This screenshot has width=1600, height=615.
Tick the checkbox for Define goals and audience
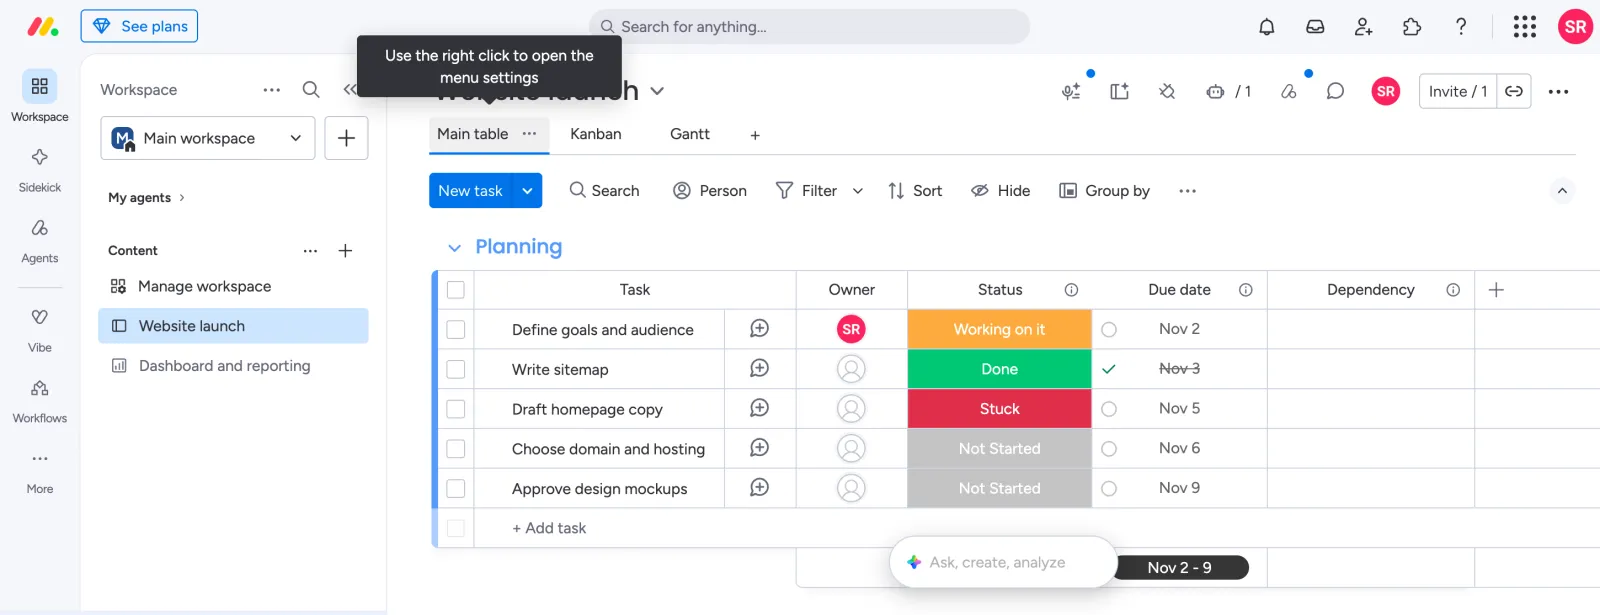(456, 329)
